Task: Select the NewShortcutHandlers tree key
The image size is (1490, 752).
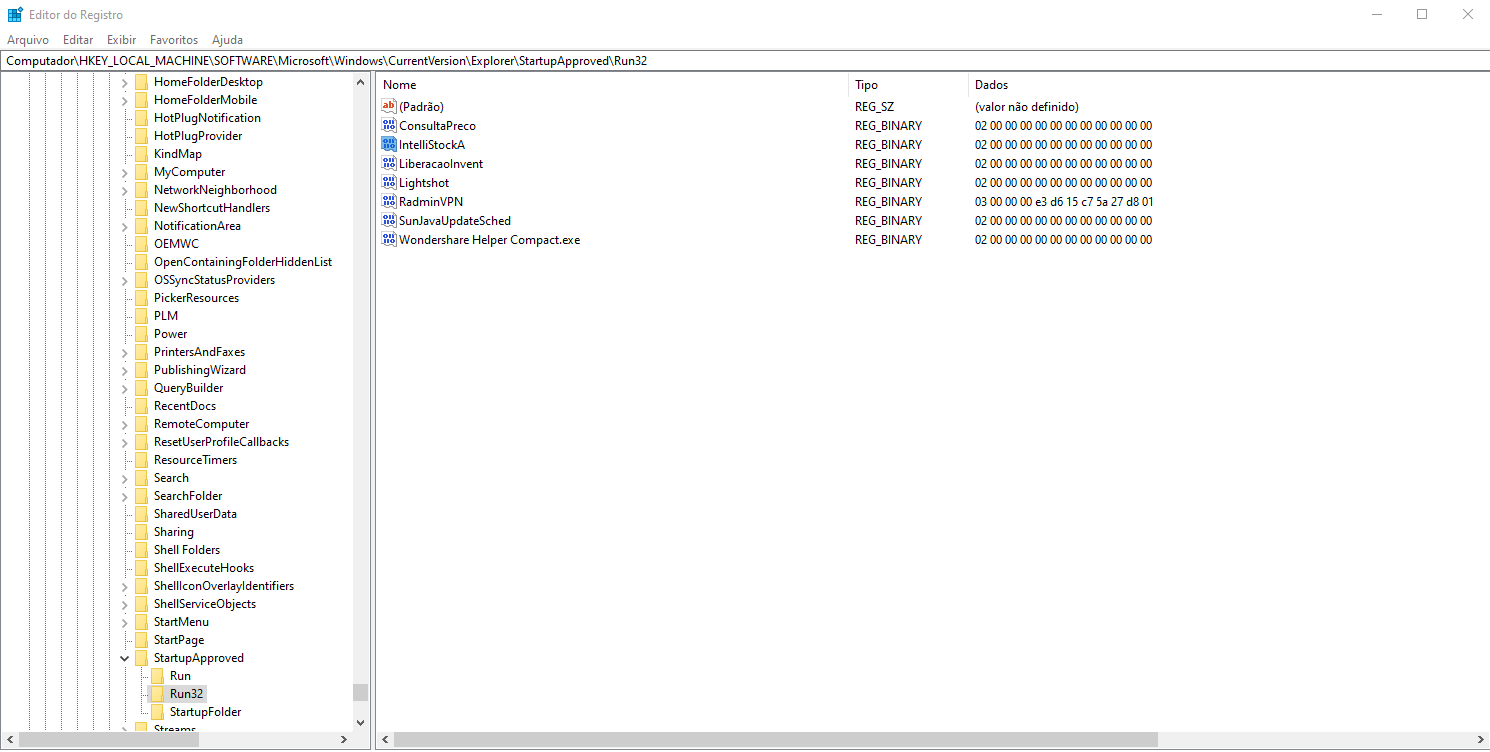Action: [x=212, y=208]
